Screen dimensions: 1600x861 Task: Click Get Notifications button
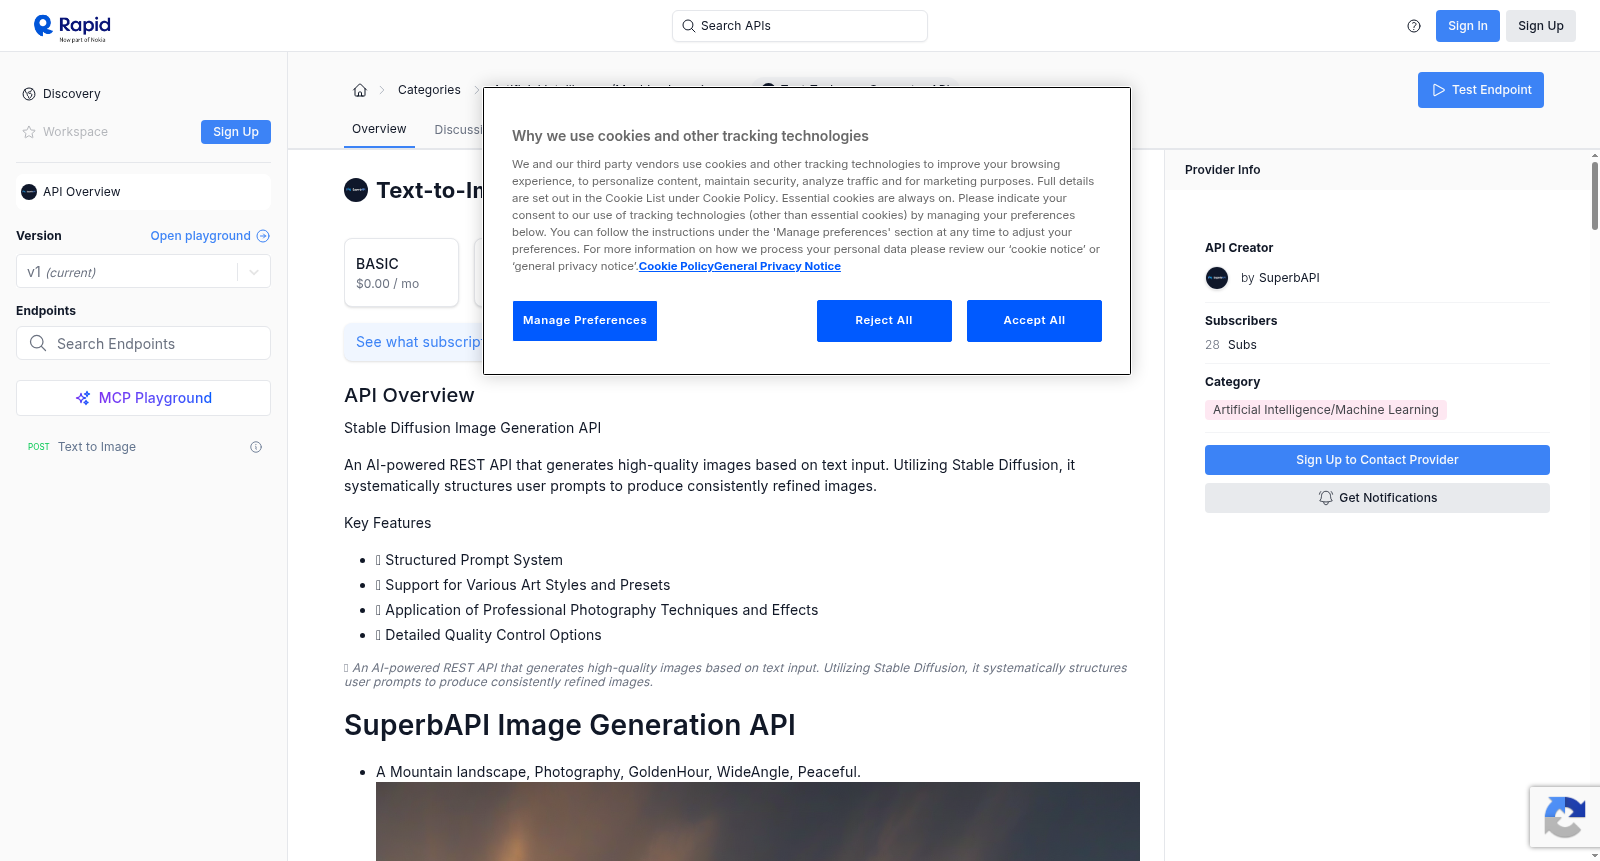point(1377,498)
